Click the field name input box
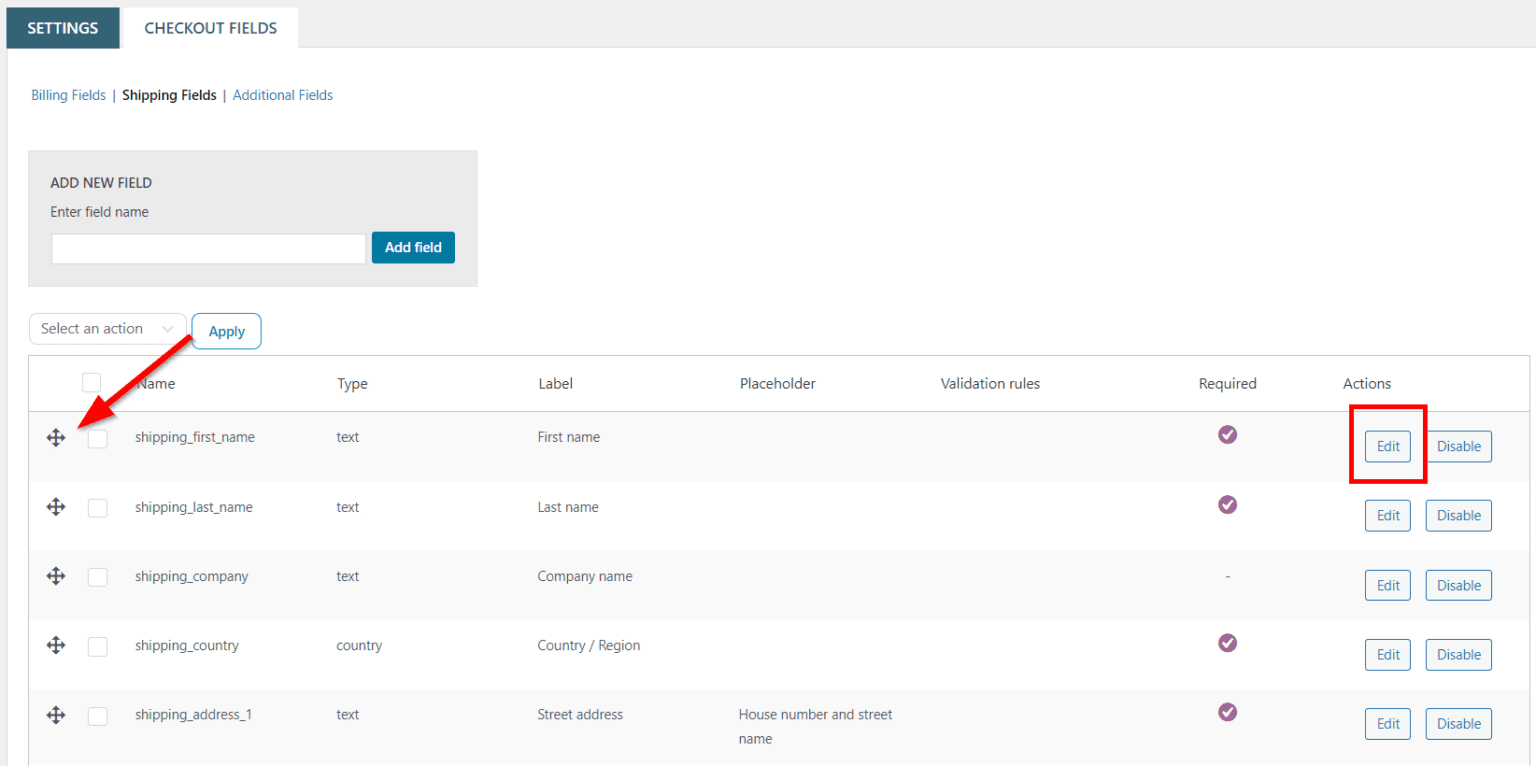The image size is (1536, 766). click(207, 247)
